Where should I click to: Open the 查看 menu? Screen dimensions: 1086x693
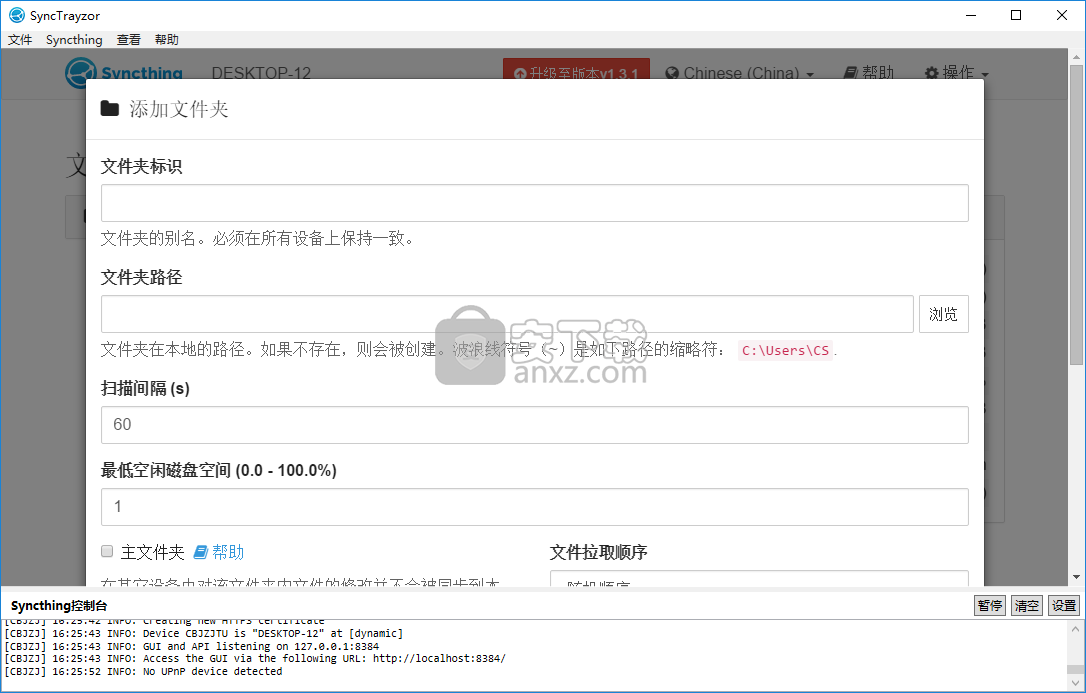pyautogui.click(x=128, y=39)
